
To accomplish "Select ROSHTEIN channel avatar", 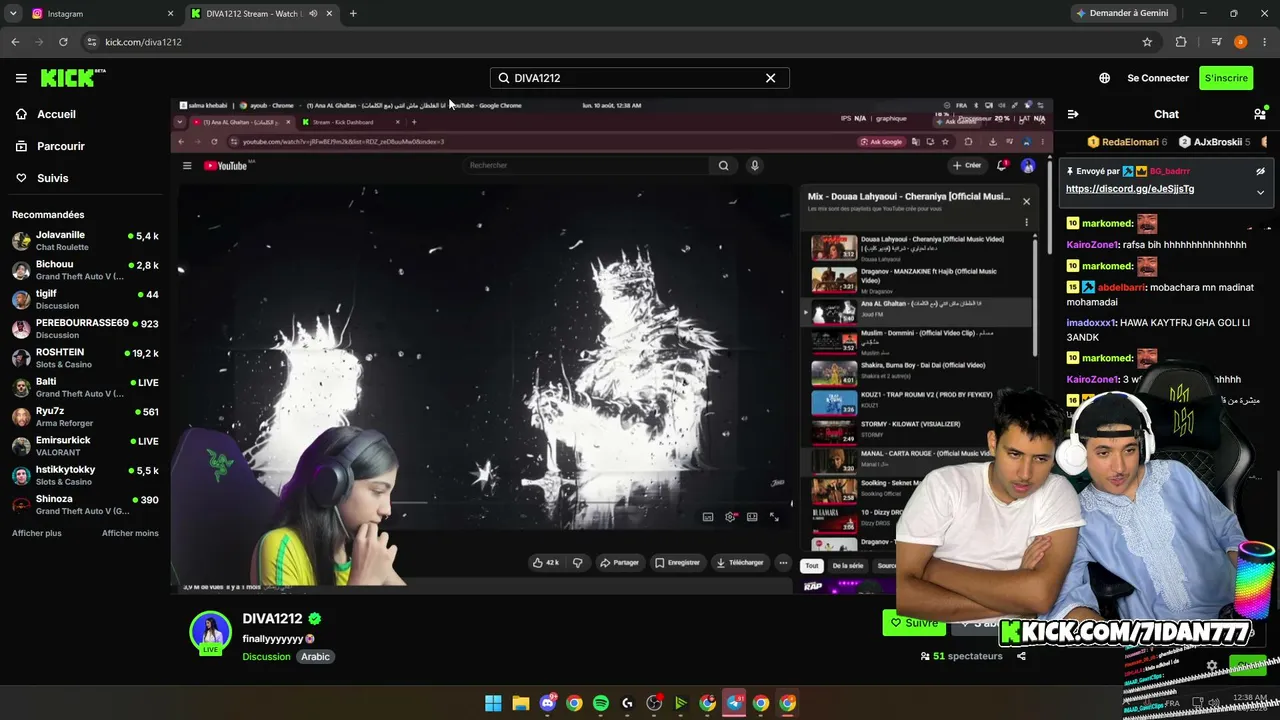I will point(21,358).
